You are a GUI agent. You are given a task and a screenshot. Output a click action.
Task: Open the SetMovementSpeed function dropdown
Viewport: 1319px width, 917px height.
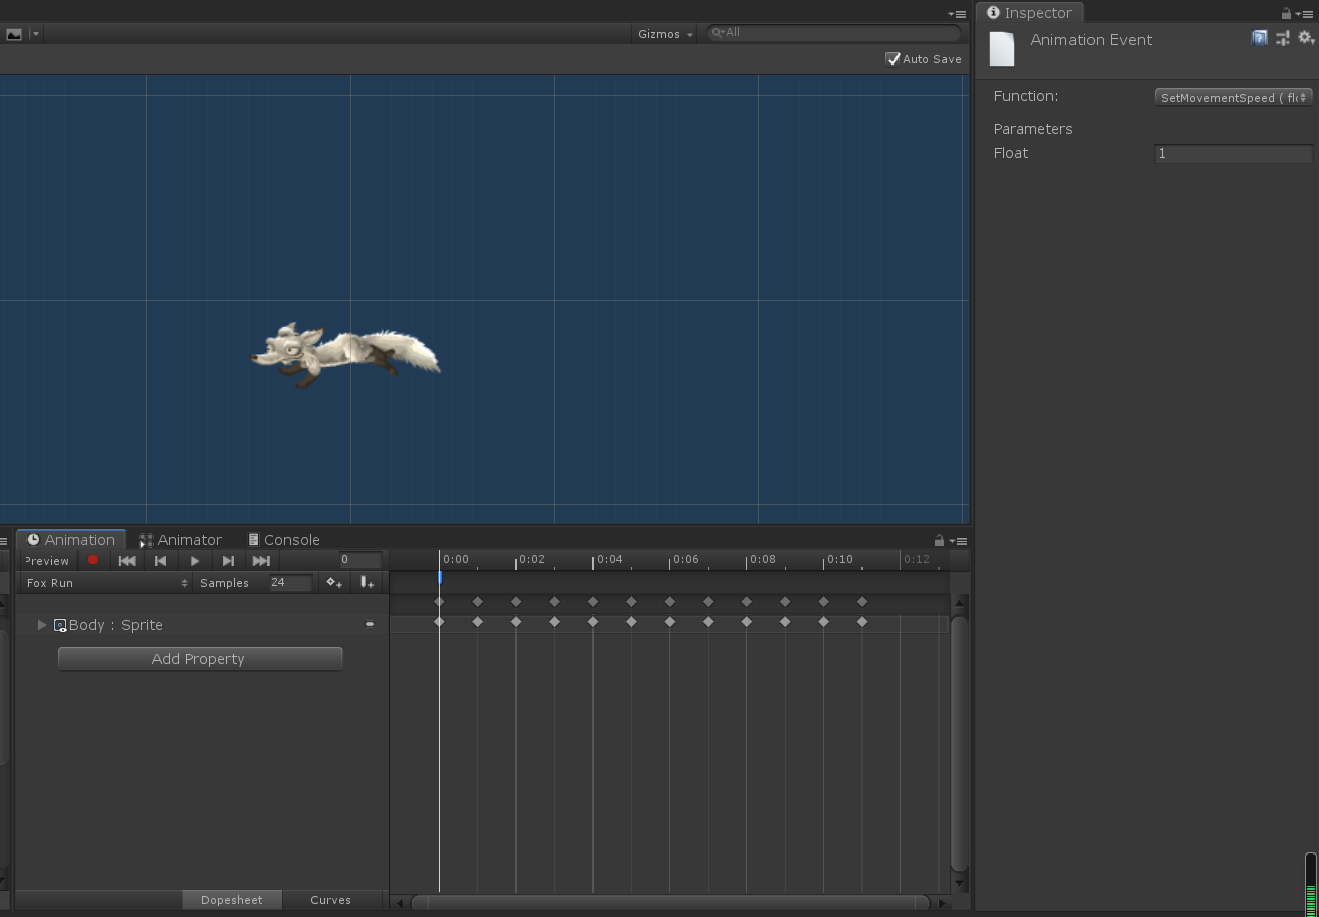[1233, 97]
